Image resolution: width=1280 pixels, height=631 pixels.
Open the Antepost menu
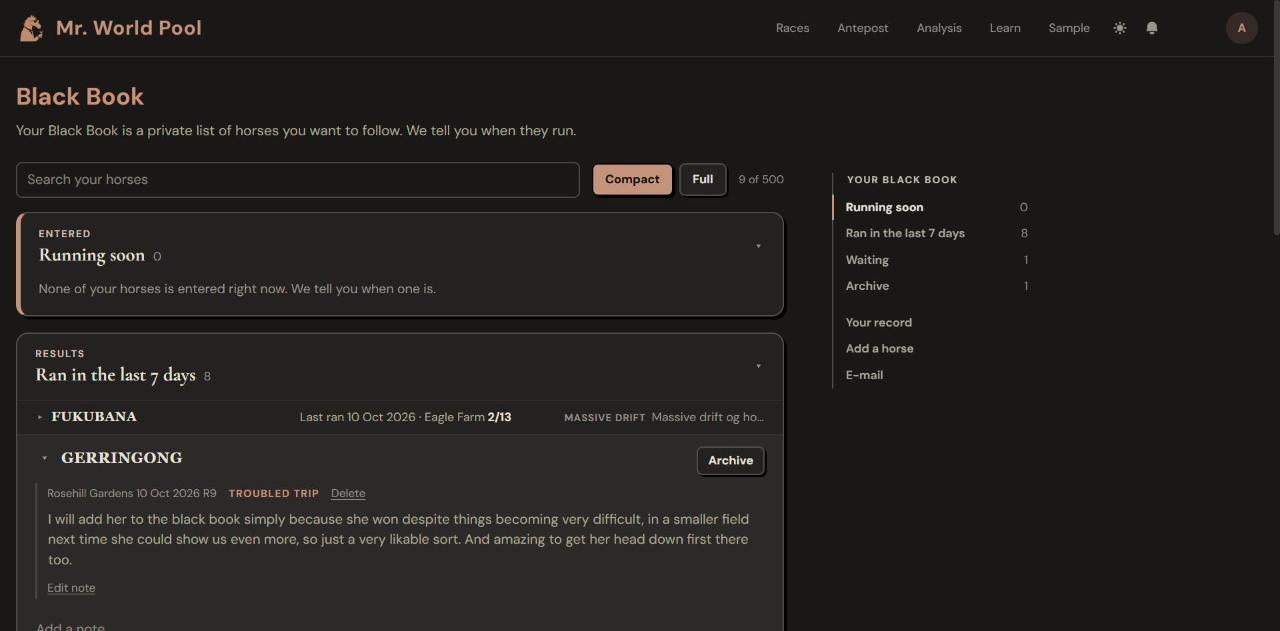tap(863, 28)
